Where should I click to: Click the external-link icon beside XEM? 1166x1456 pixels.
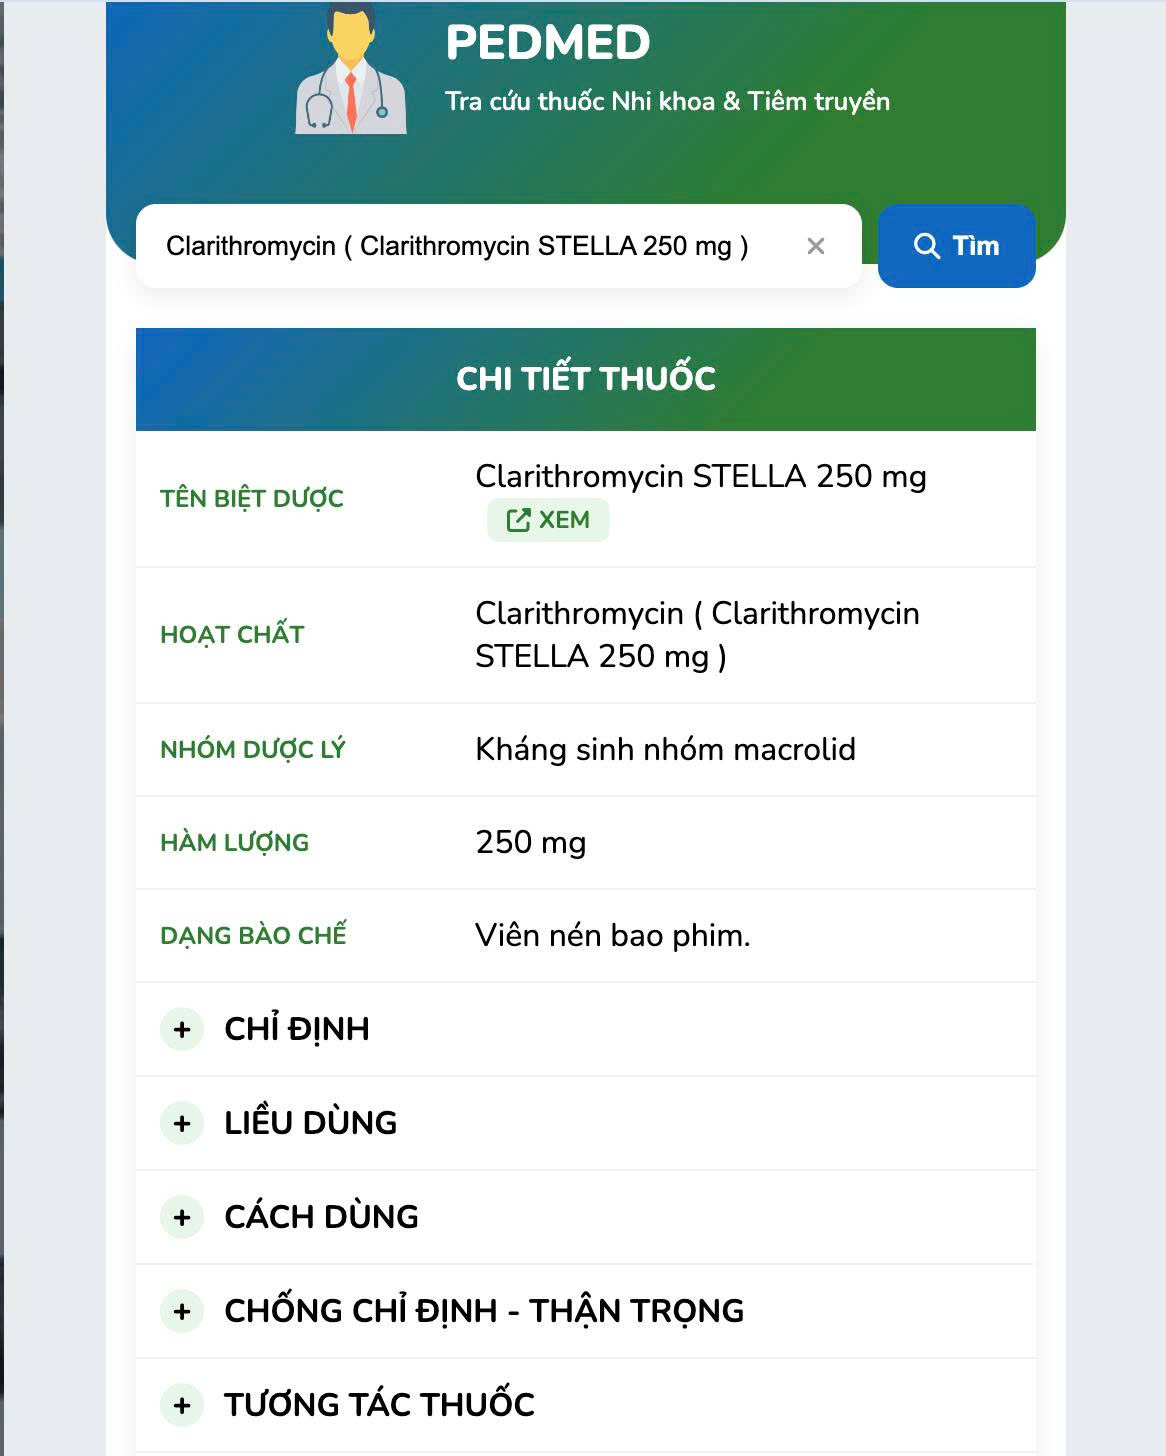pyautogui.click(x=518, y=520)
